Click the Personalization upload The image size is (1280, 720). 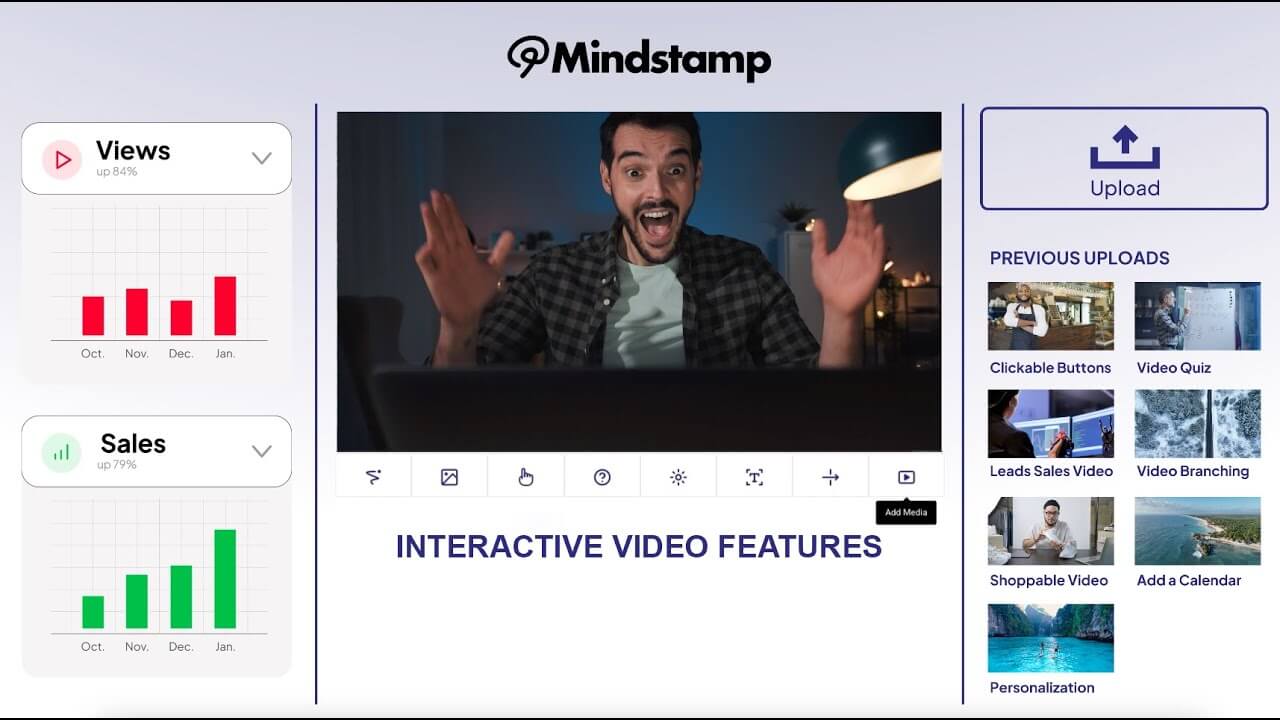point(1050,638)
